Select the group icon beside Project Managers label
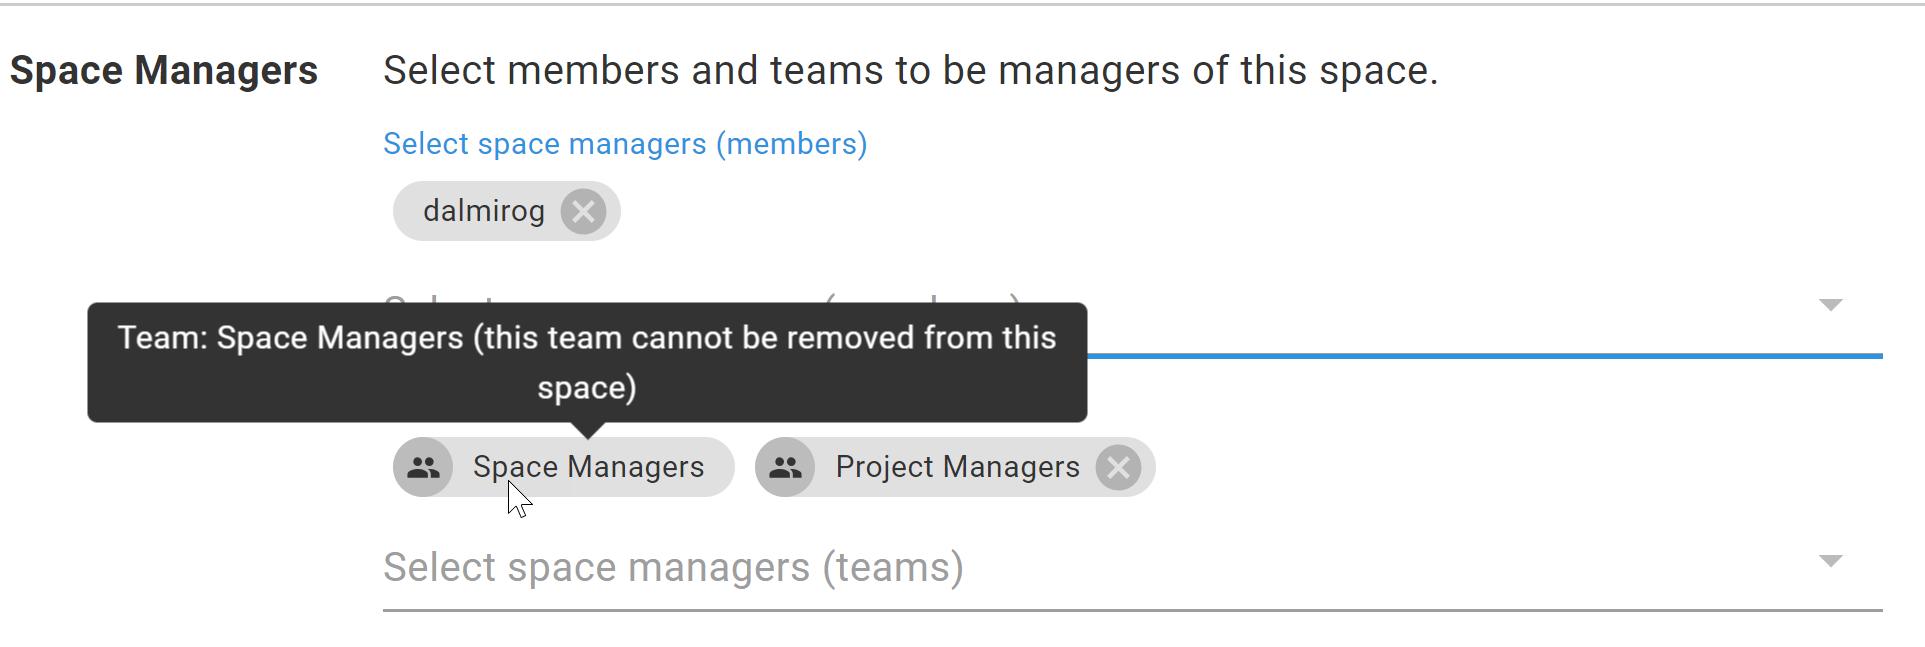 (x=785, y=466)
